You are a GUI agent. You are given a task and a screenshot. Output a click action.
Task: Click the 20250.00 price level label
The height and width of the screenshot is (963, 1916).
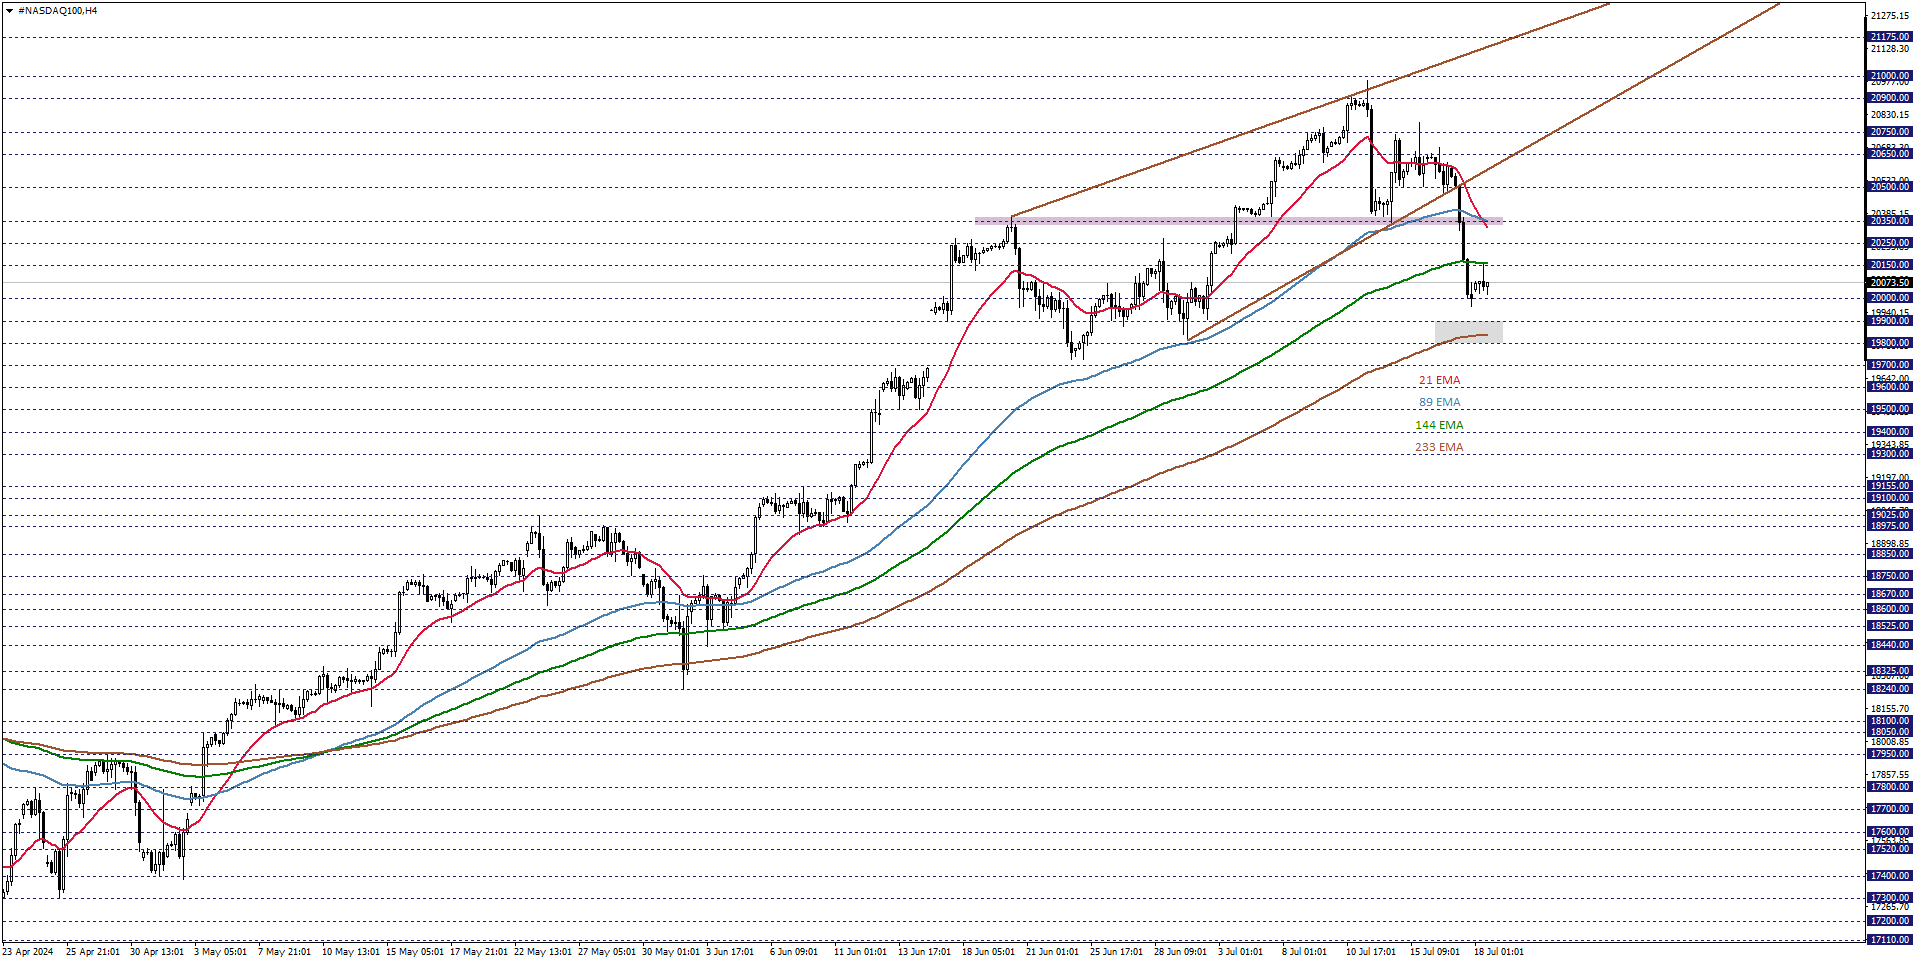tap(1890, 243)
